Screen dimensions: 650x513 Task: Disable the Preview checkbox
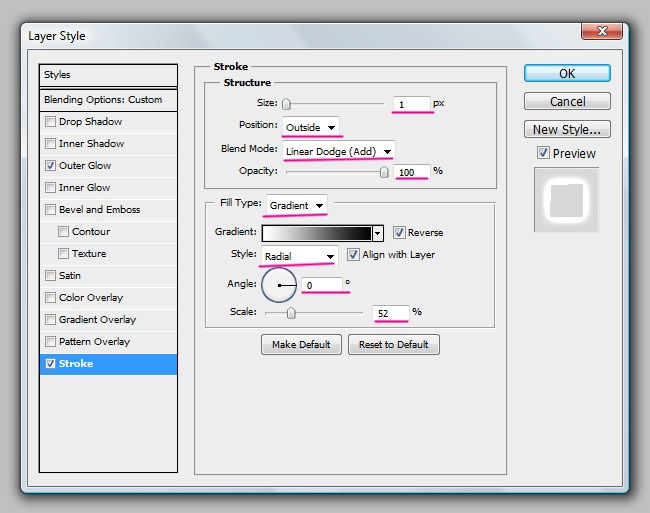(x=543, y=153)
